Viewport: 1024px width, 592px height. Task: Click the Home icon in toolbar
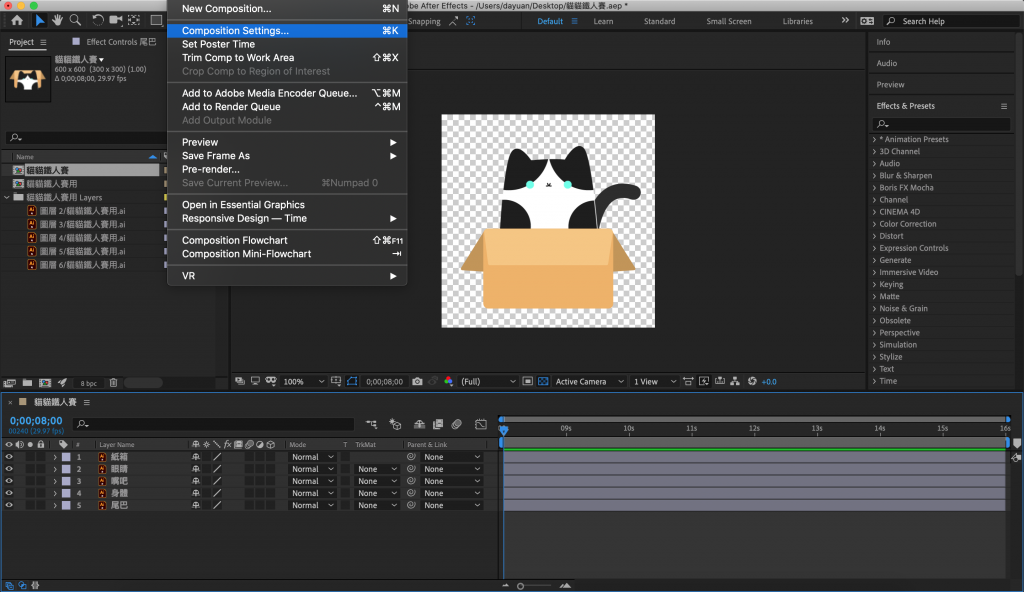17,20
